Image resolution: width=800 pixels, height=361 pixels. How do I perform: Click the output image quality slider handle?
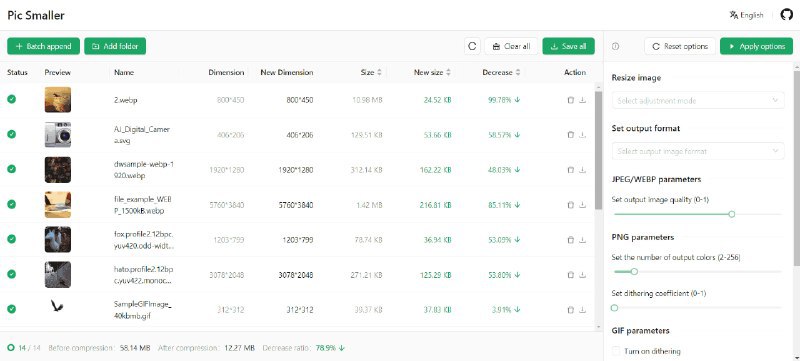[x=732, y=214]
